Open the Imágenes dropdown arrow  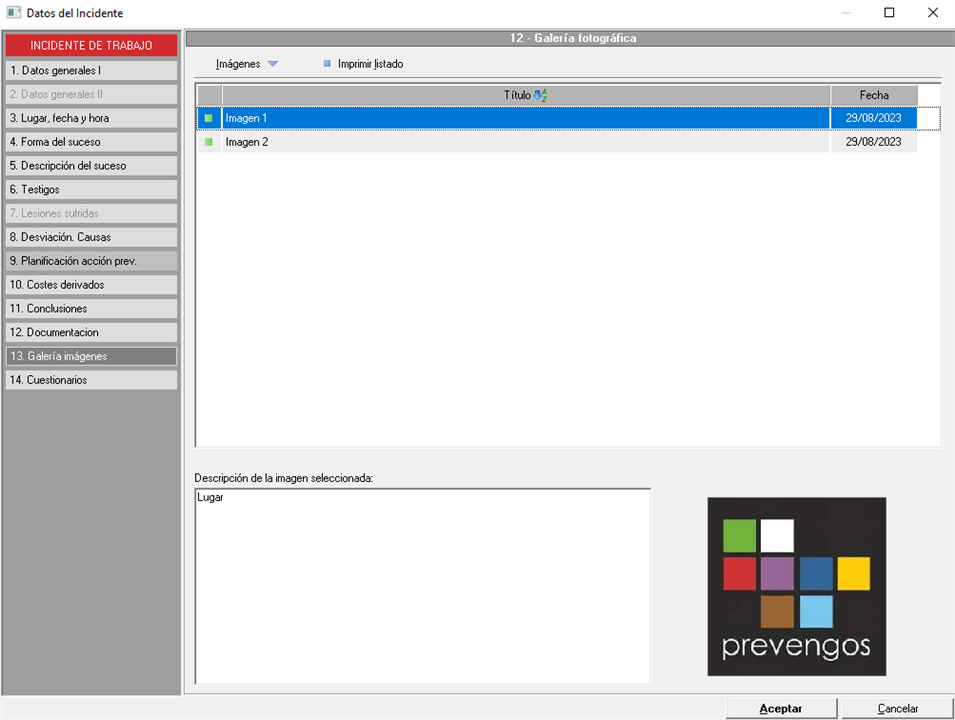tap(273, 64)
